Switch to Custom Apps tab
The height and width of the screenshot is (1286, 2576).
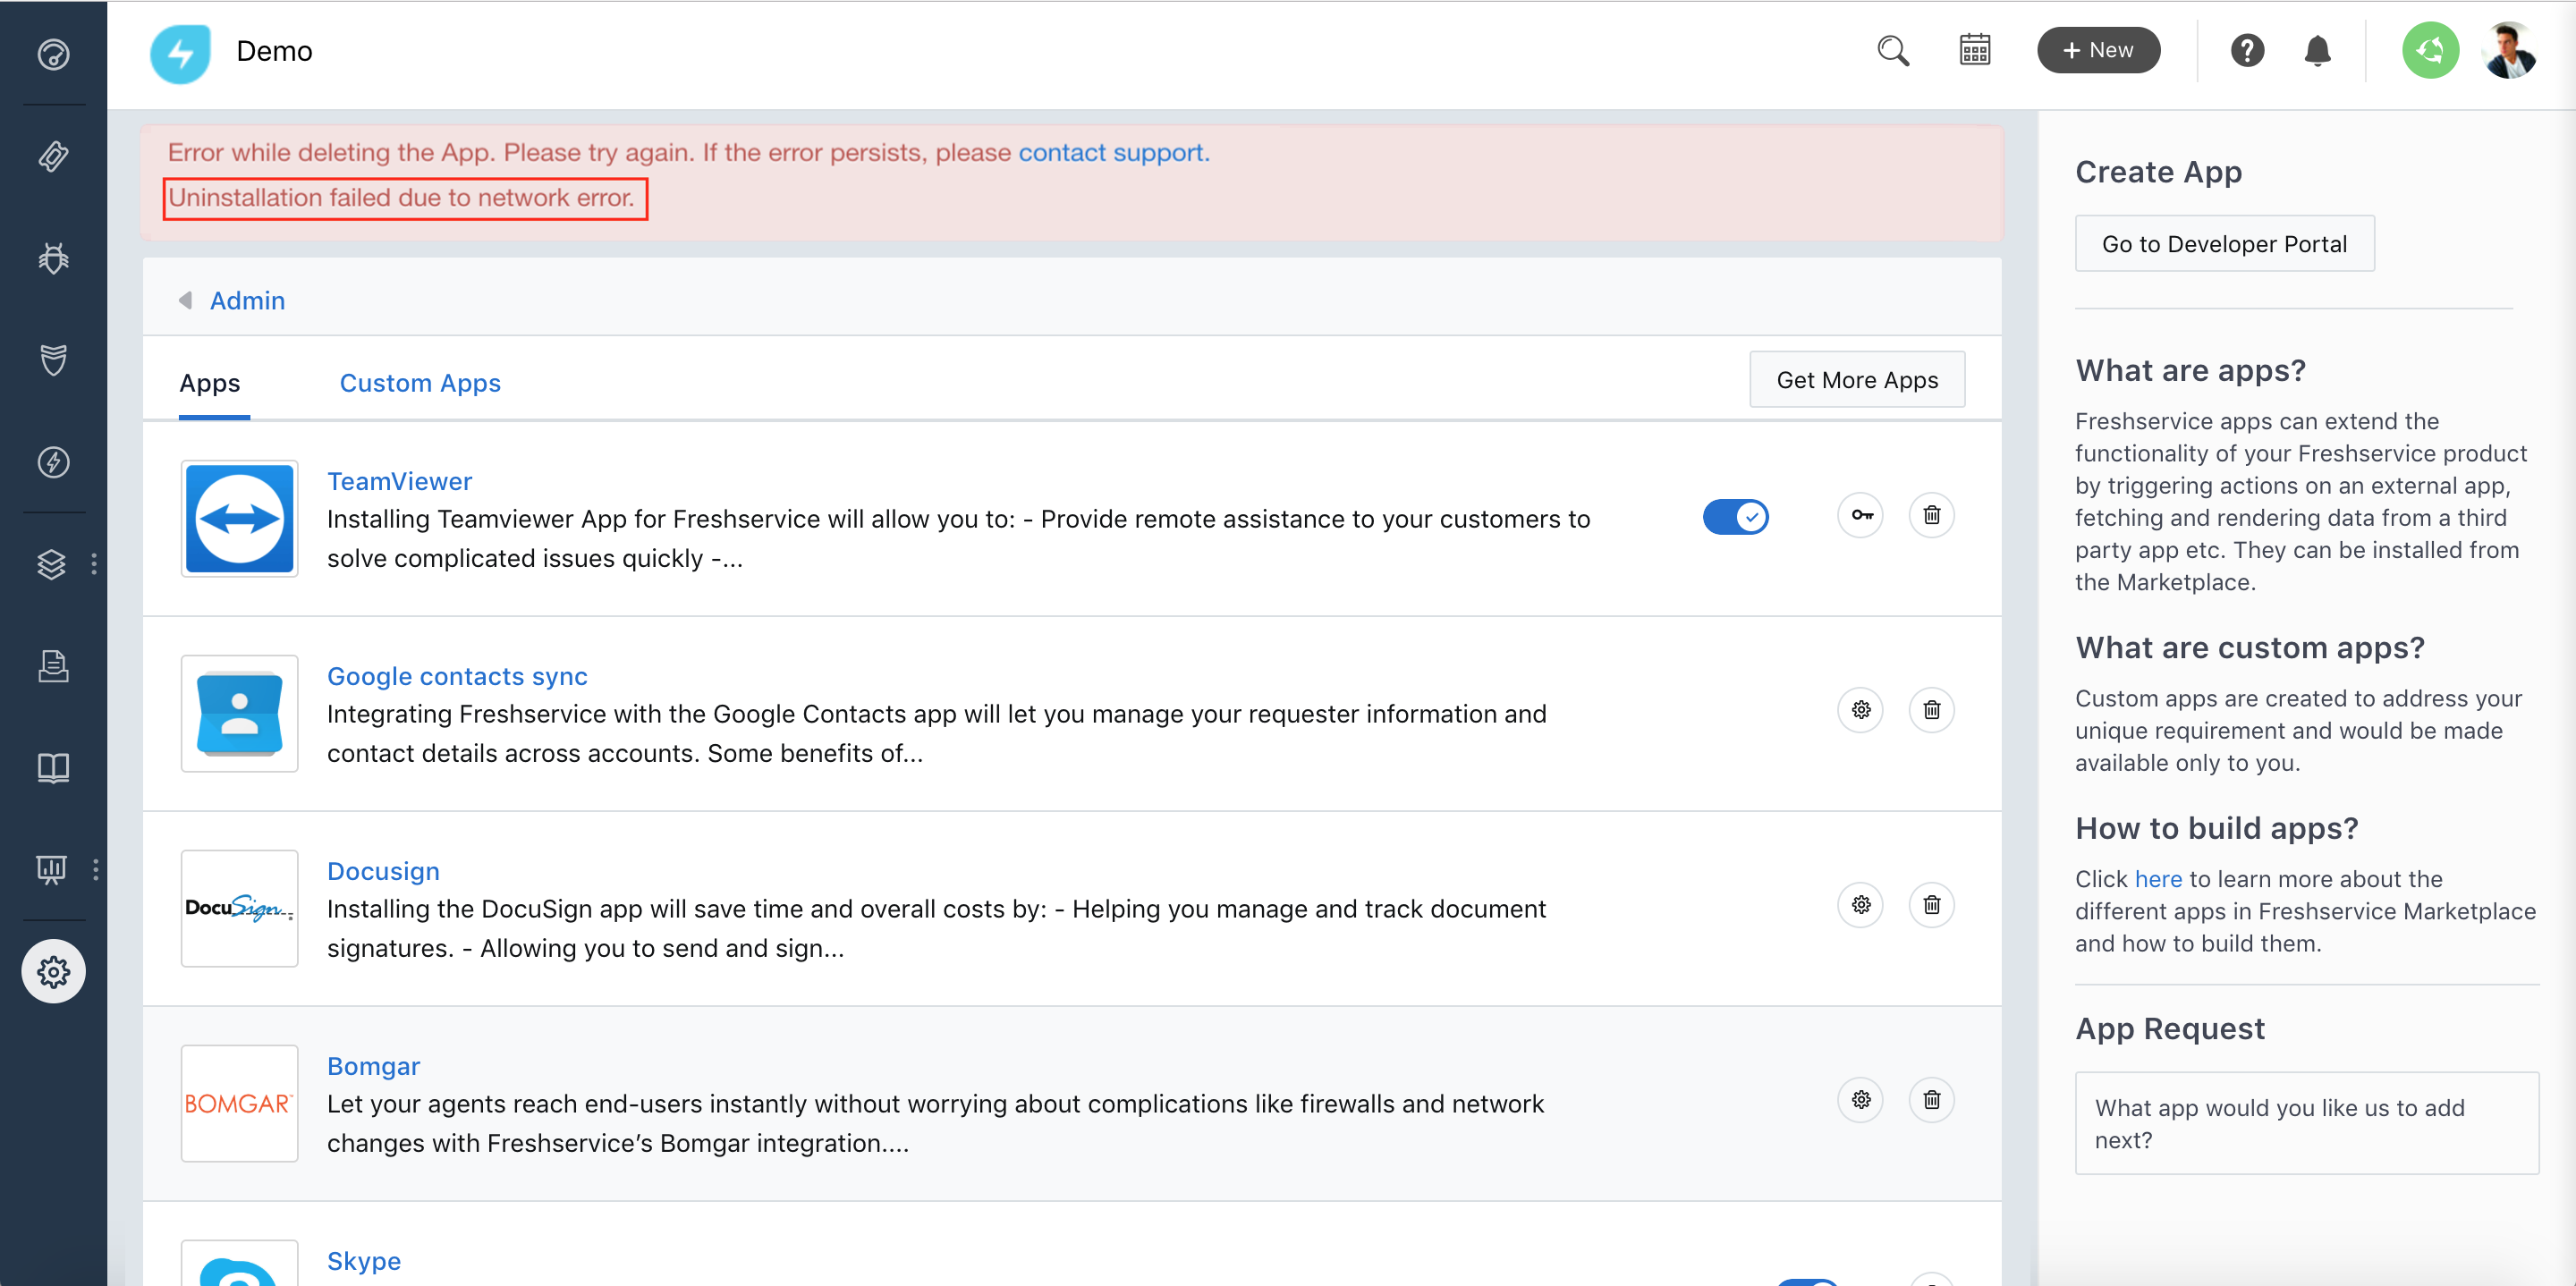[x=420, y=383]
